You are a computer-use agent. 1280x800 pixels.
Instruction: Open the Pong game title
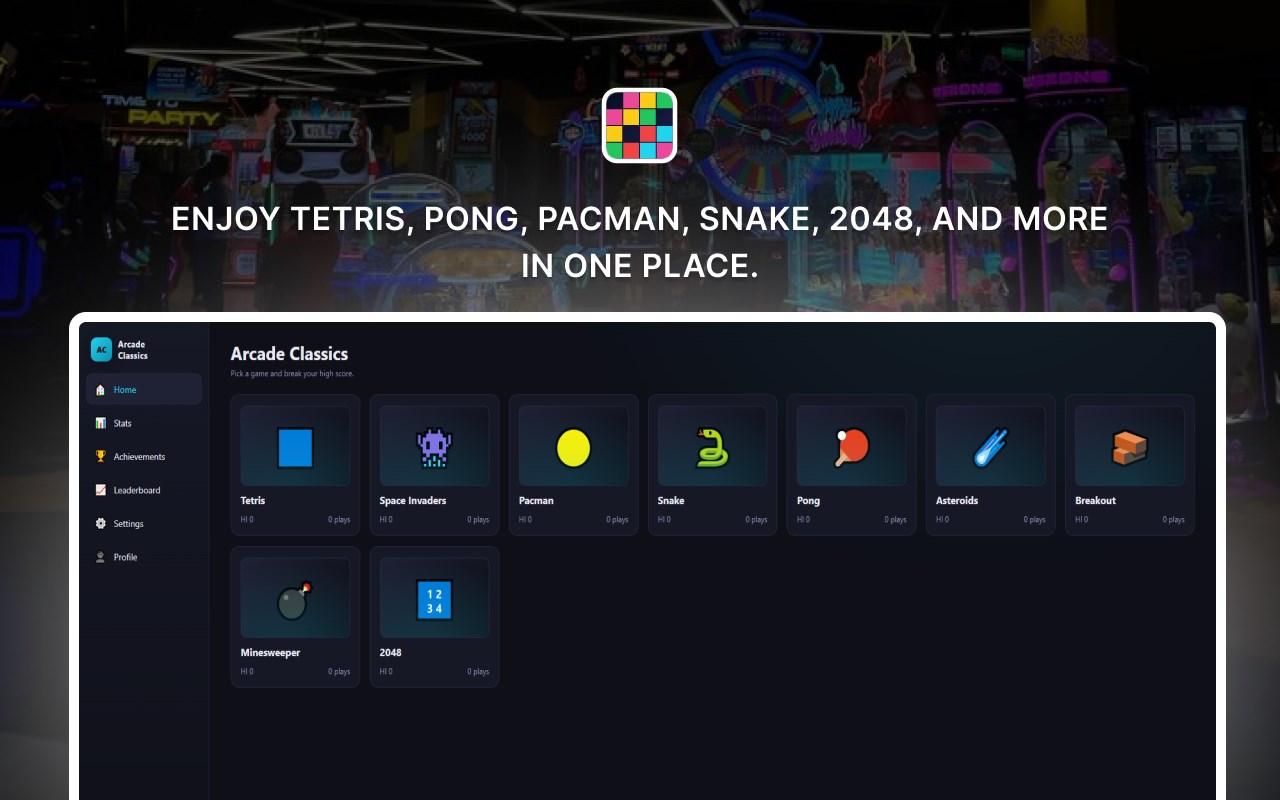[808, 501]
